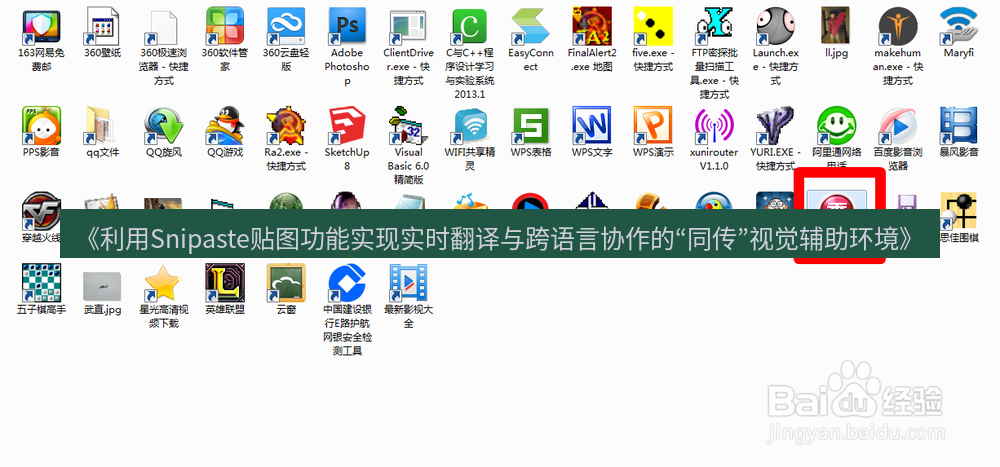
Task: Select the ClientDriver.exe shortcut
Action: point(409,27)
